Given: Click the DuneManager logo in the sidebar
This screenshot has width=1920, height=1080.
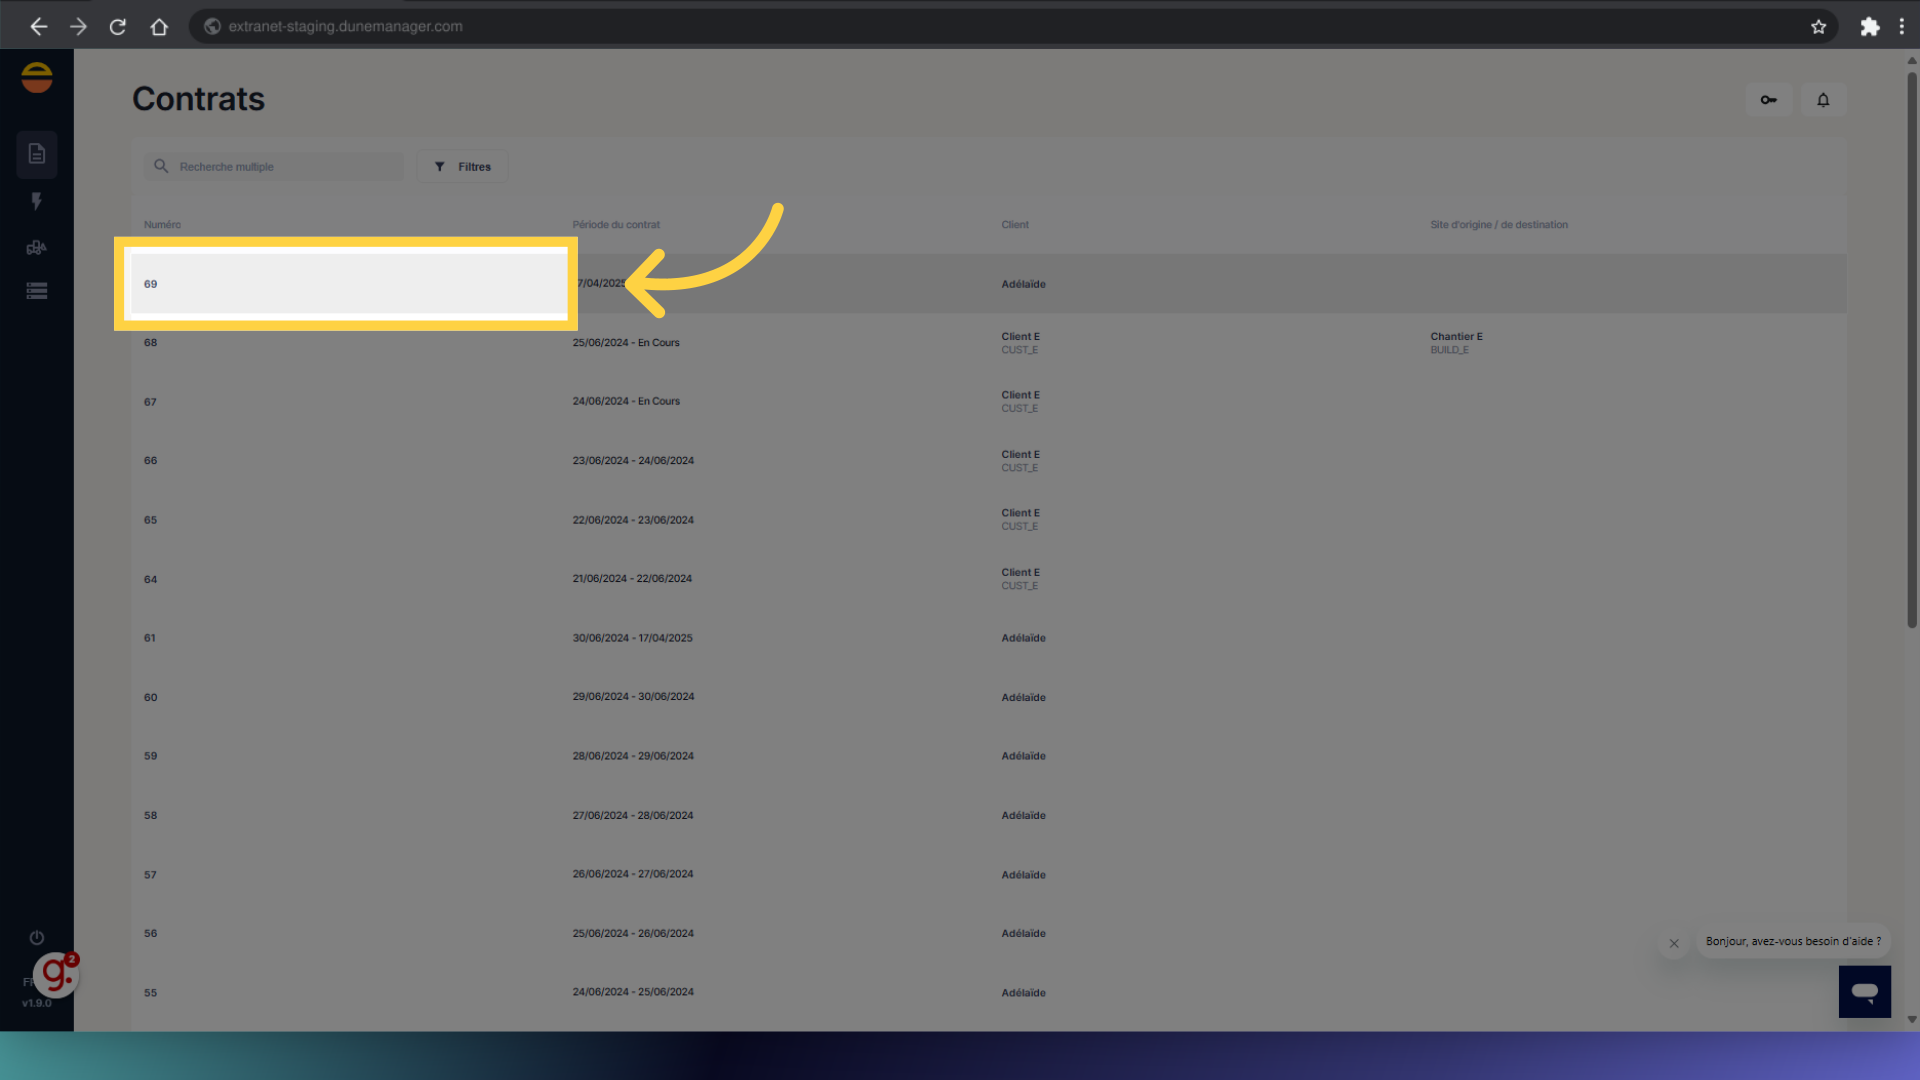Looking at the screenshot, I should [37, 78].
